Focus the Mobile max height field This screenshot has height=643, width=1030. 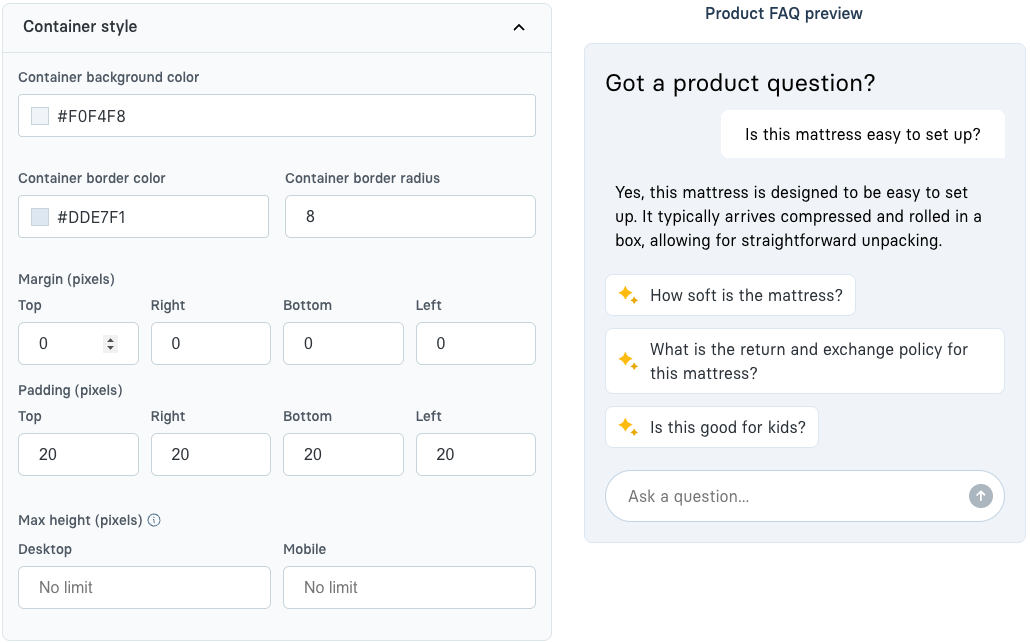coord(409,587)
